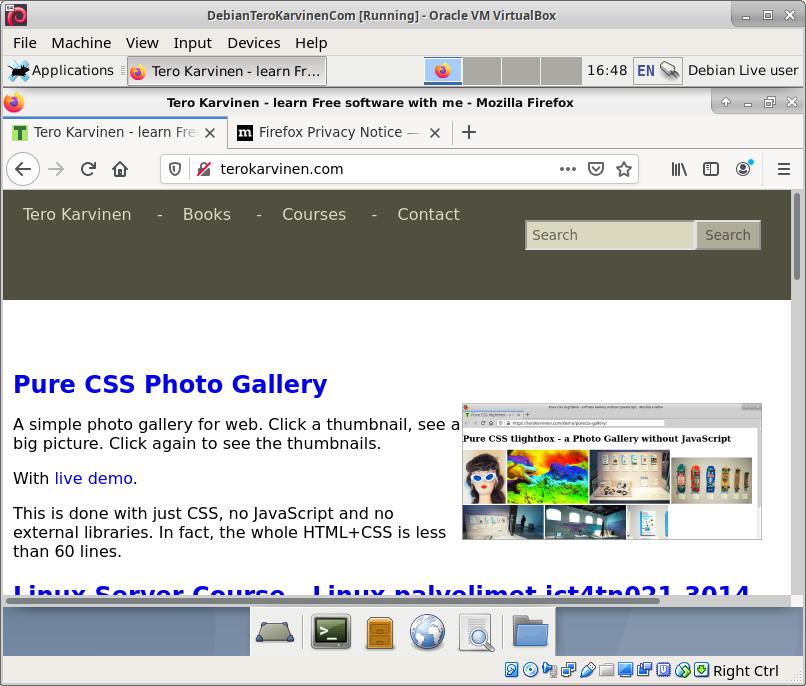Open the Firefox hamburger menu

pos(784,169)
